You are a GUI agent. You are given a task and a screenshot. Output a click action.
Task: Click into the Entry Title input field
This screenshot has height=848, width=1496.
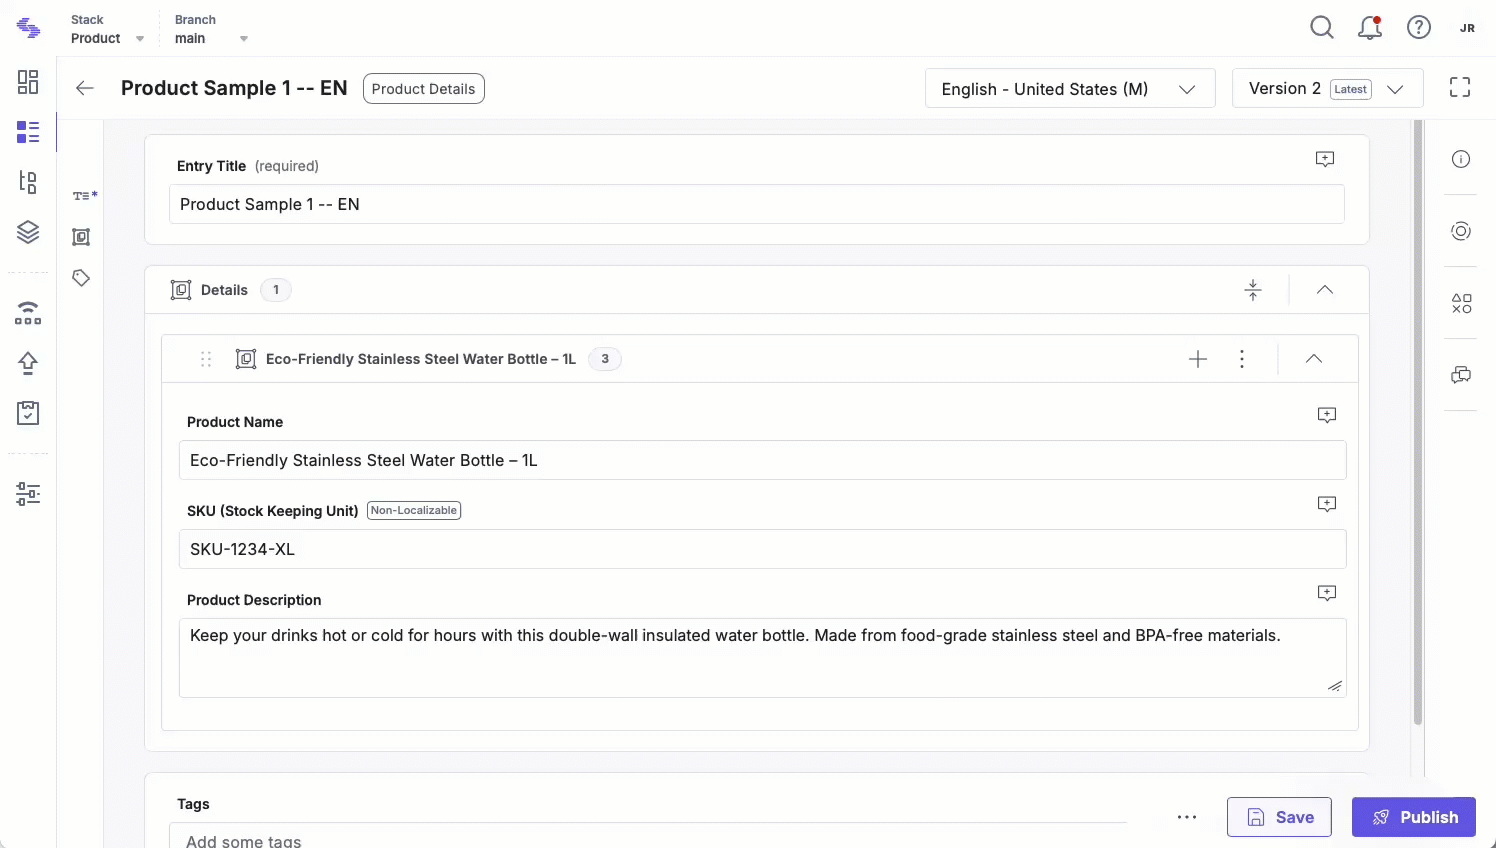[x=757, y=204]
